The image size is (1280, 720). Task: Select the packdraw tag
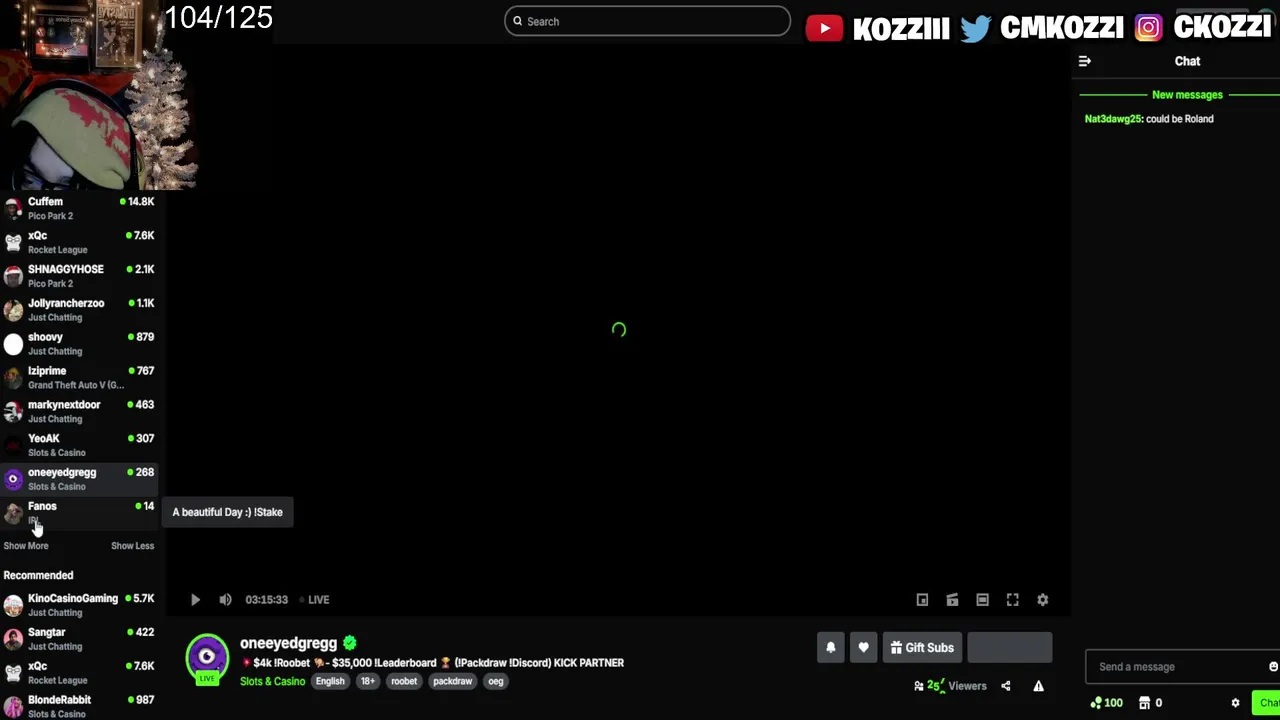(452, 681)
